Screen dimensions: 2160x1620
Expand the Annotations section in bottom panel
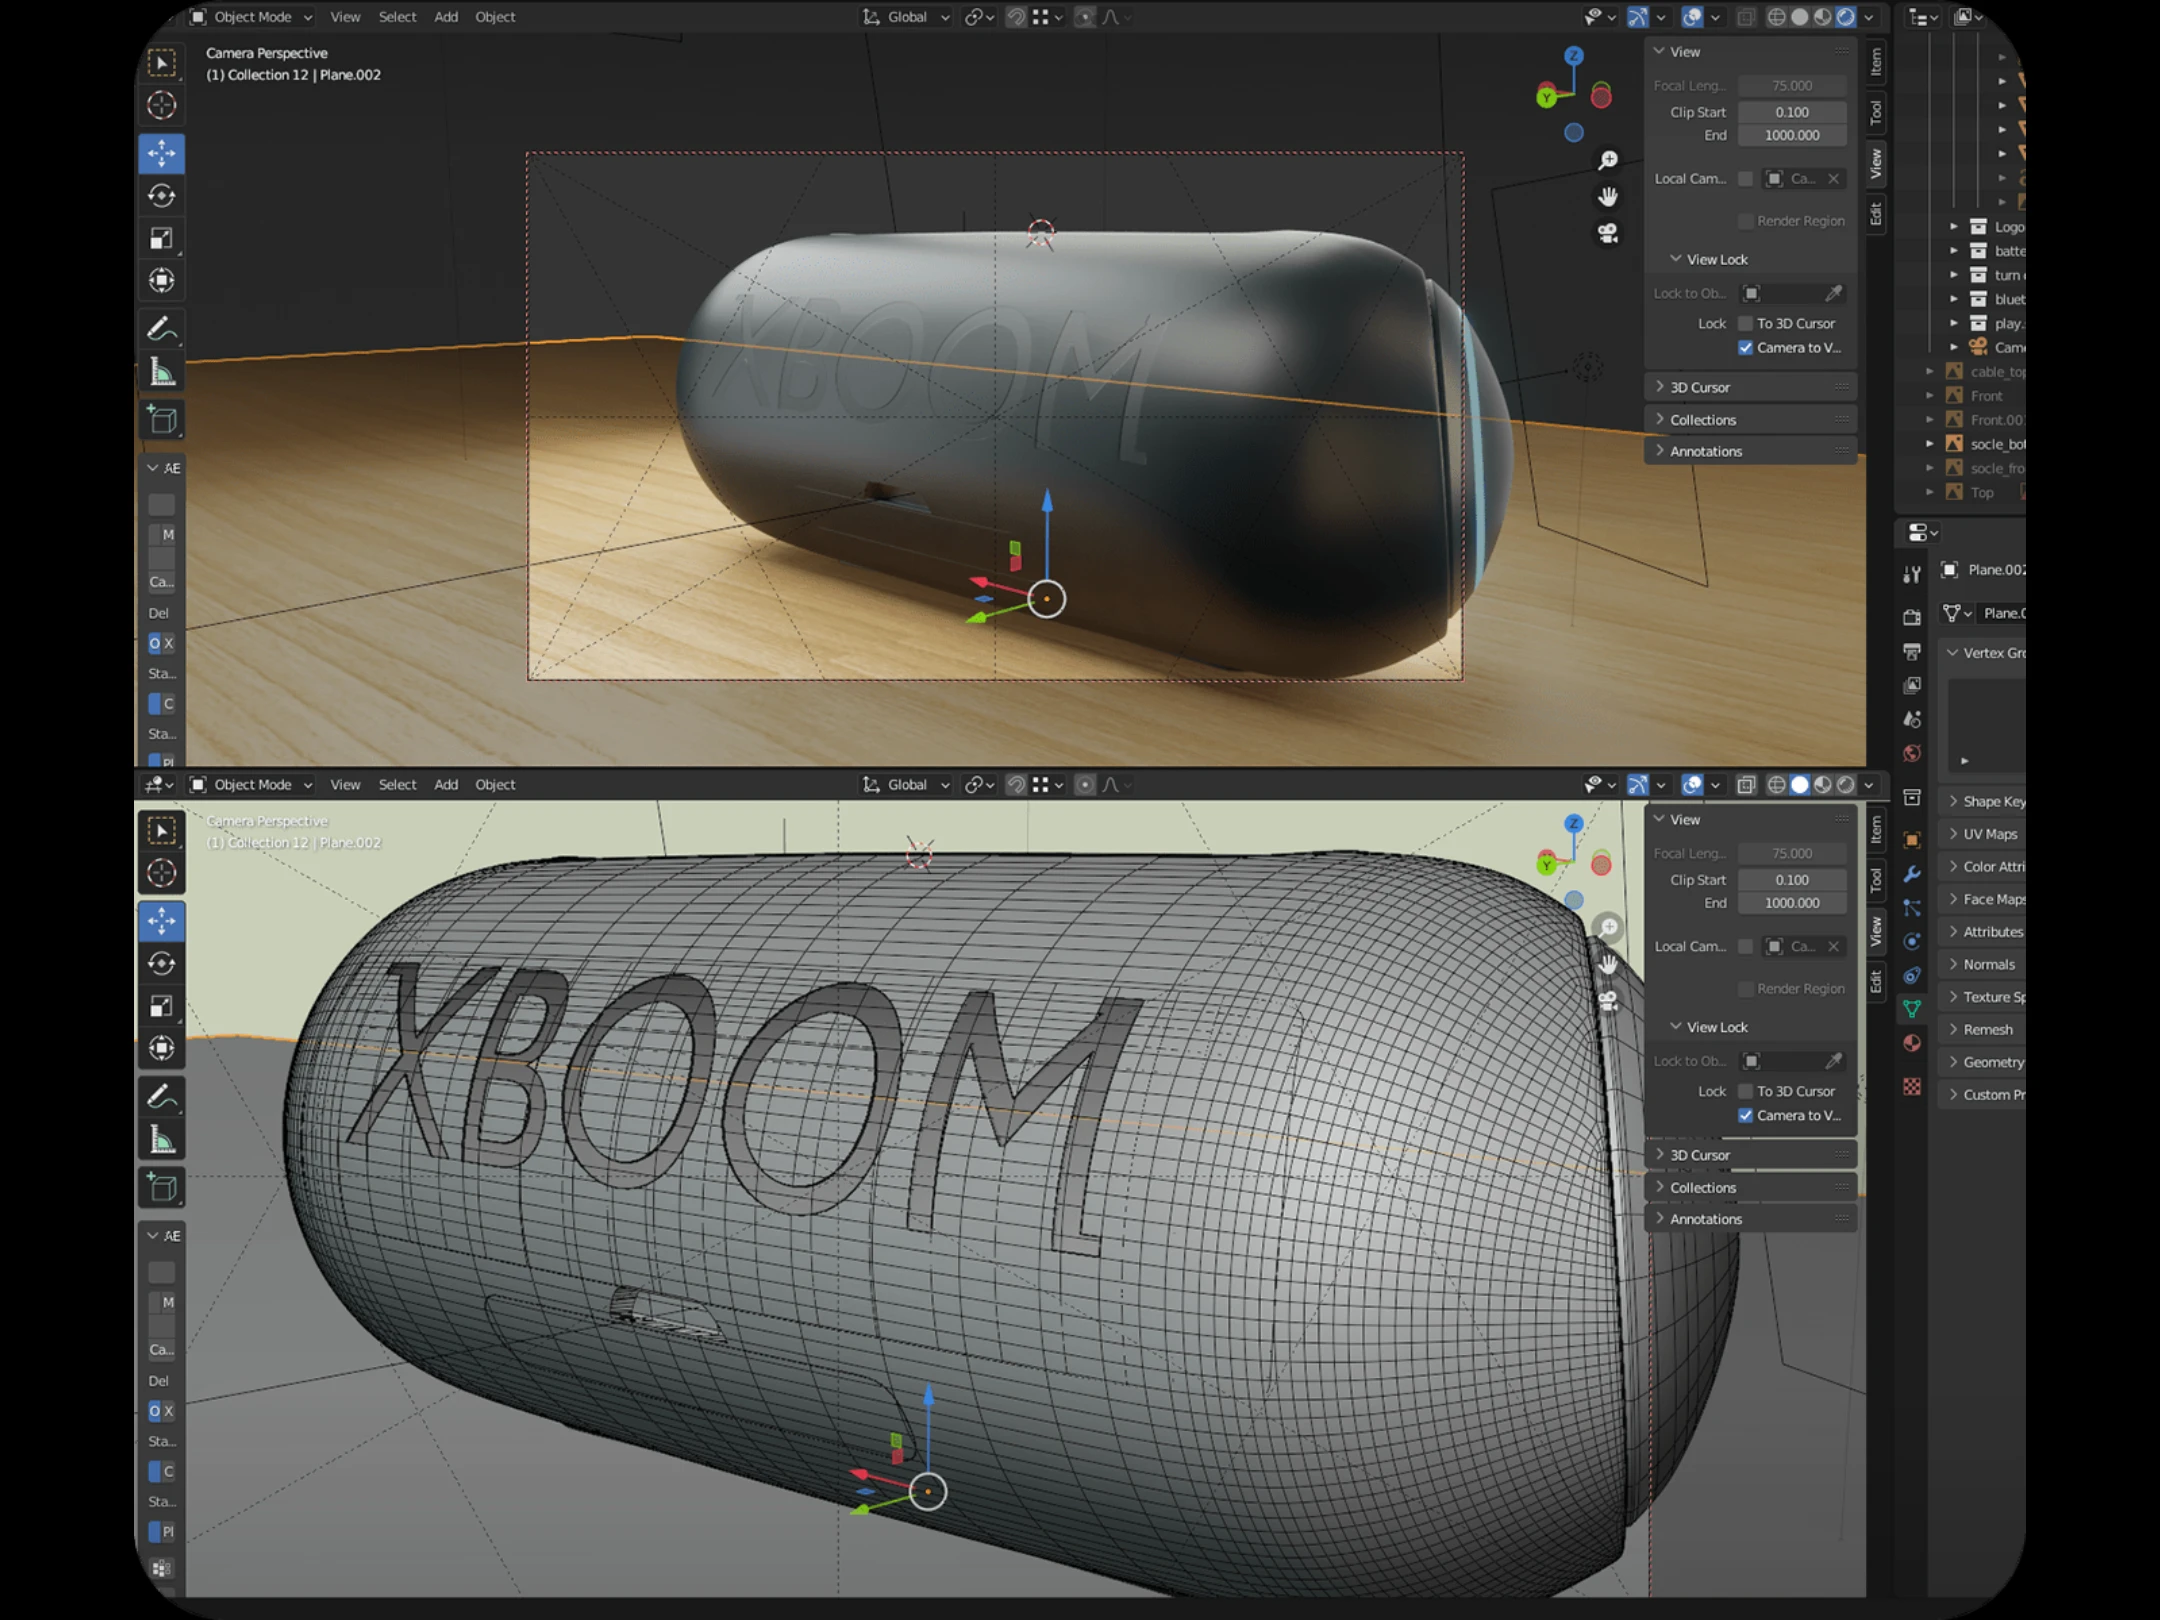point(1705,1219)
